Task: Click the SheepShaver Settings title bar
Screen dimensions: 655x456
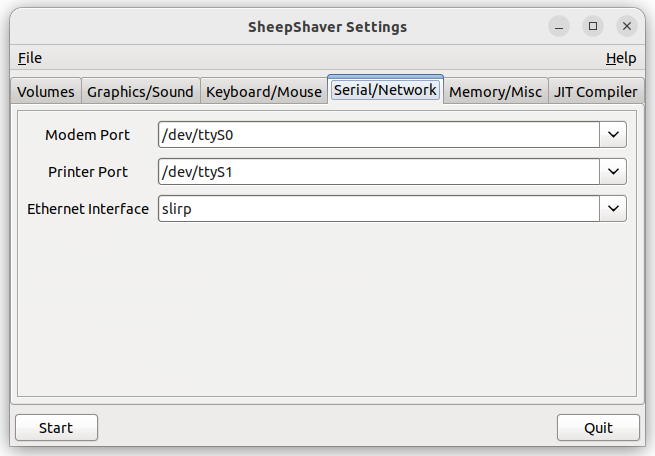Action: coord(328,27)
